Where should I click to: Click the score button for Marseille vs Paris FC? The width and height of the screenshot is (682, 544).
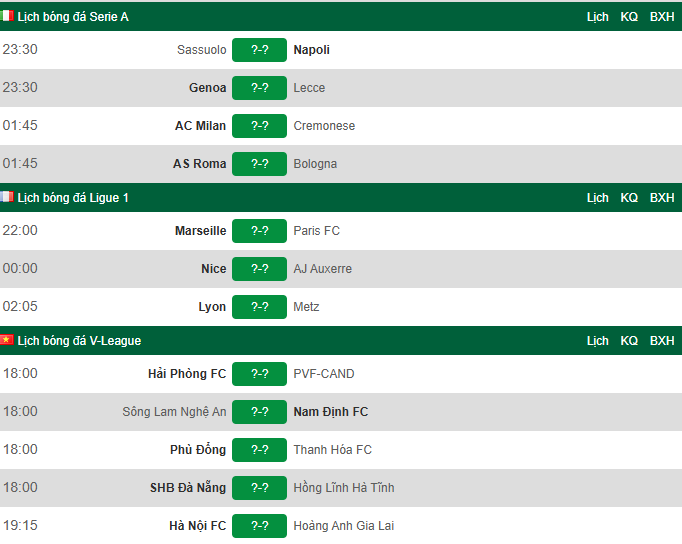[x=259, y=230]
